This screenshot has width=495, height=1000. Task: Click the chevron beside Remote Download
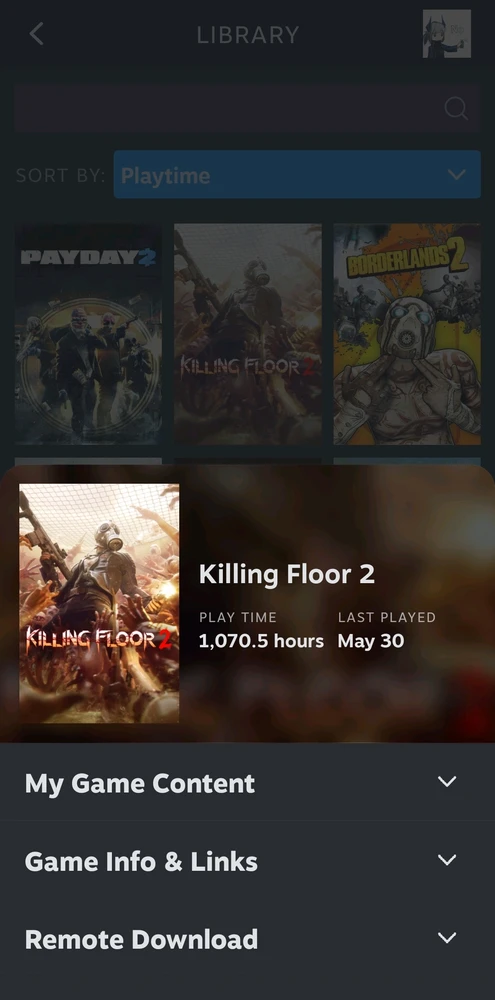tap(447, 938)
